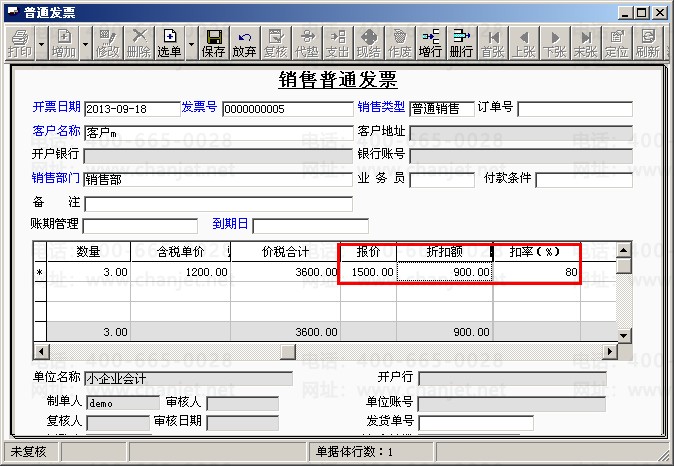674x466 pixels.
Task: Click the 现结 (Cash settle) toolbar icon
Action: [x=368, y=43]
